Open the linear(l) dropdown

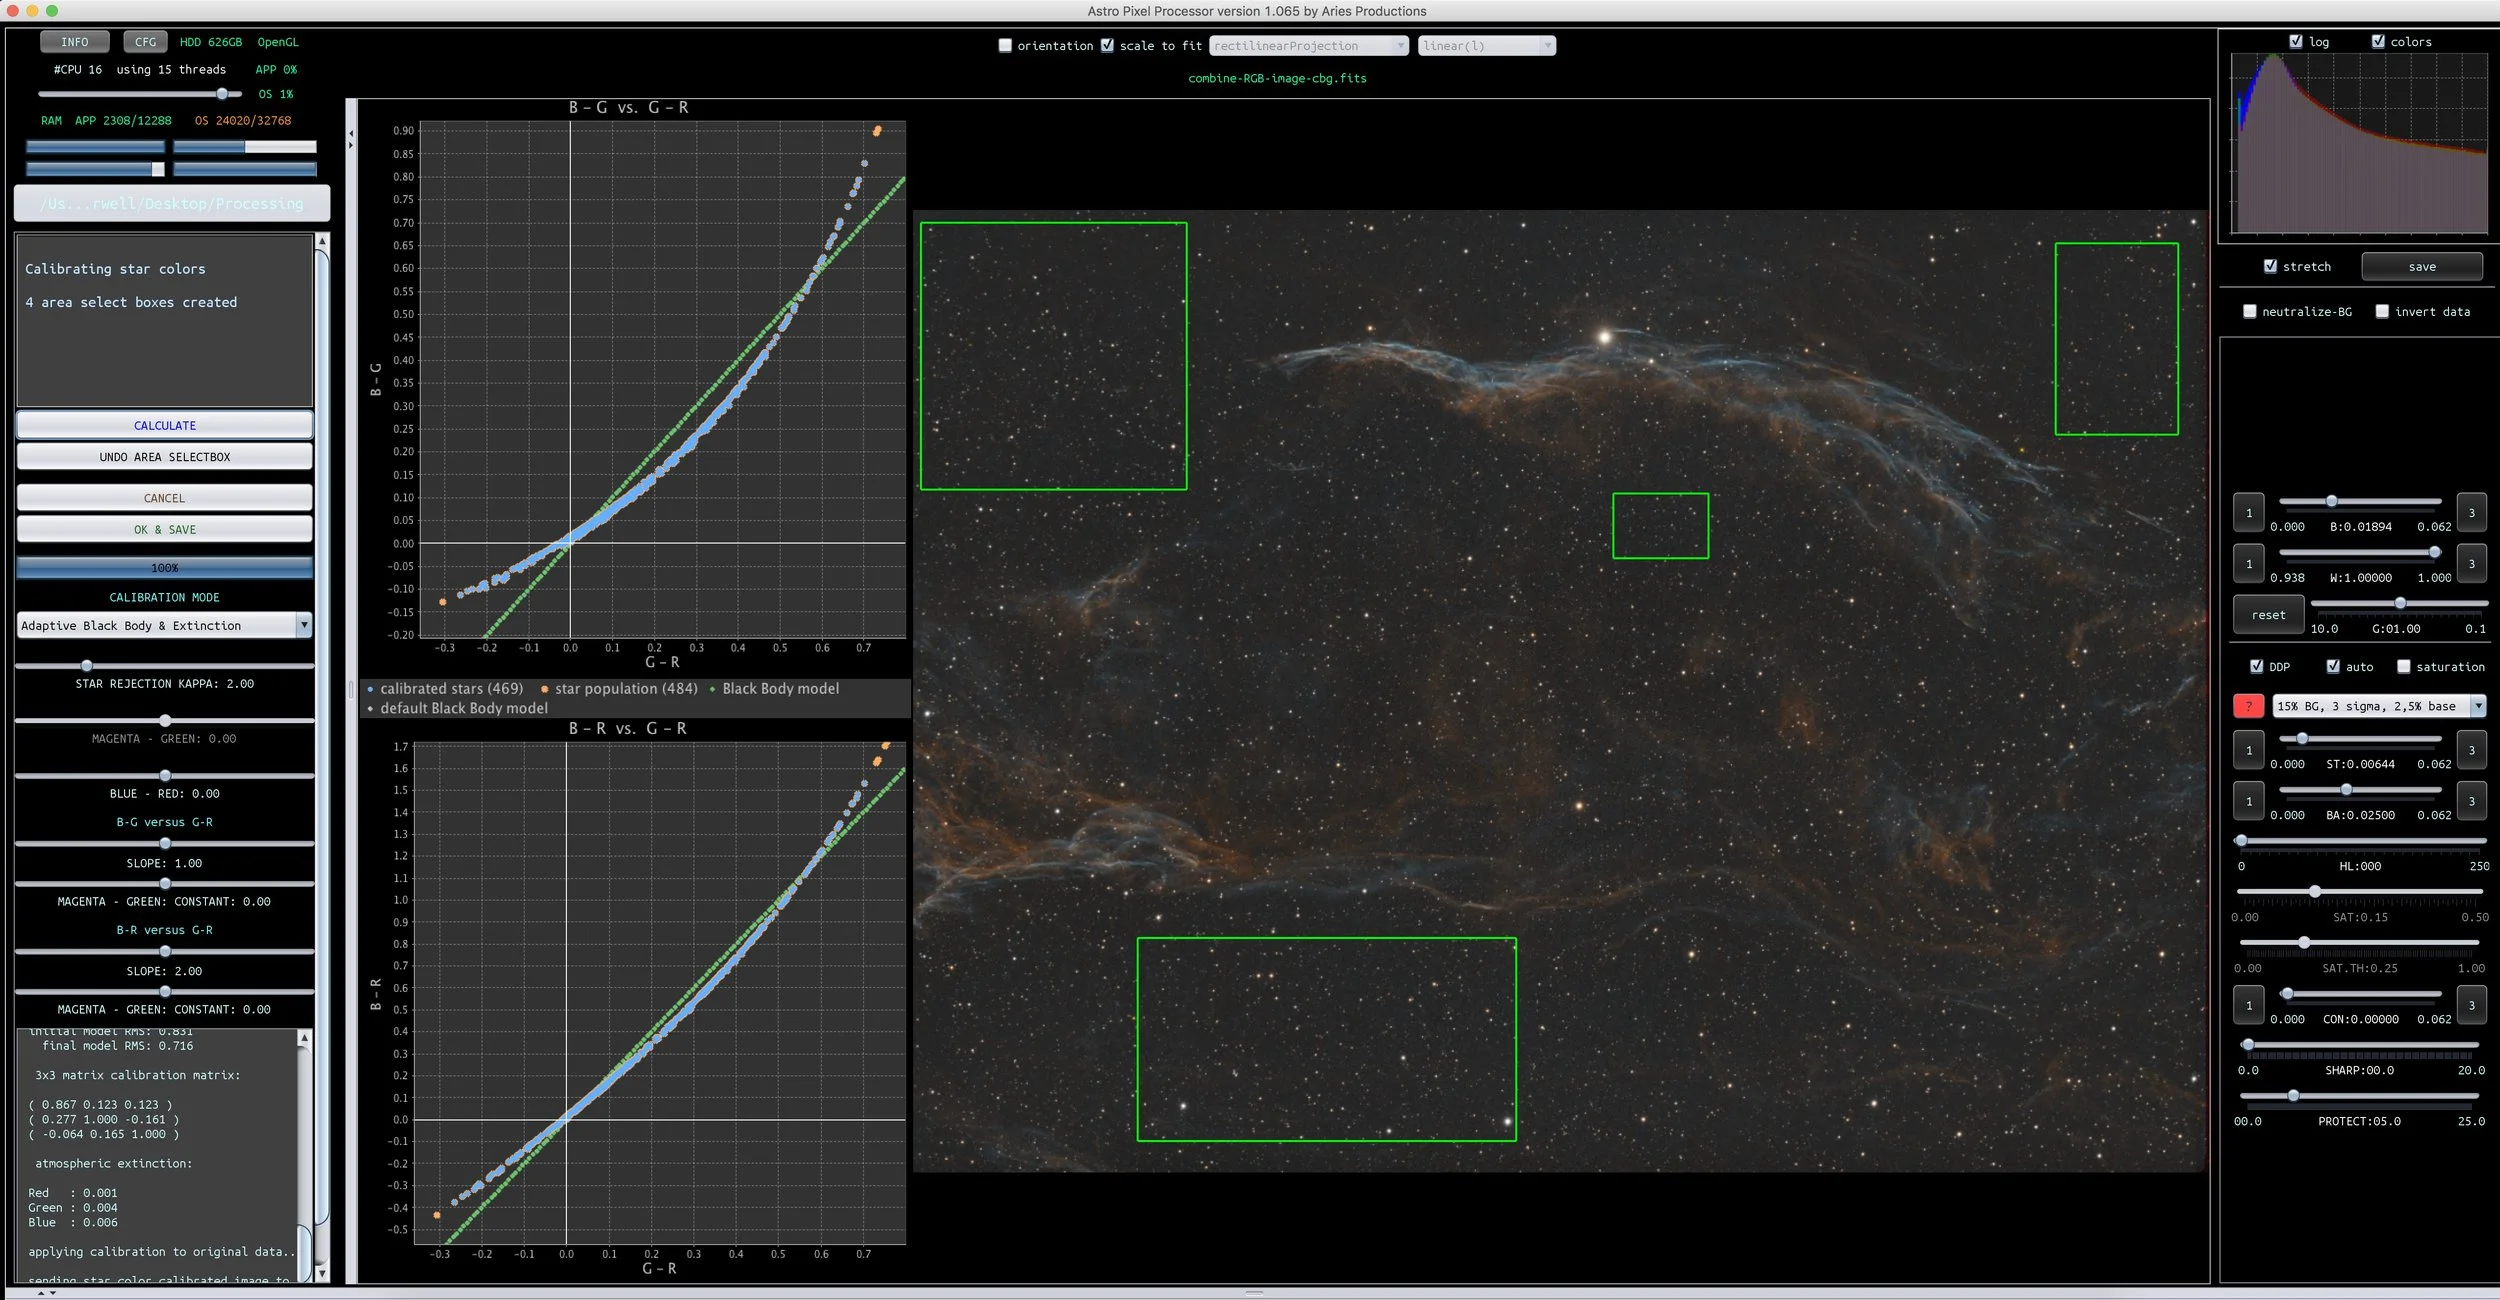(1487, 46)
